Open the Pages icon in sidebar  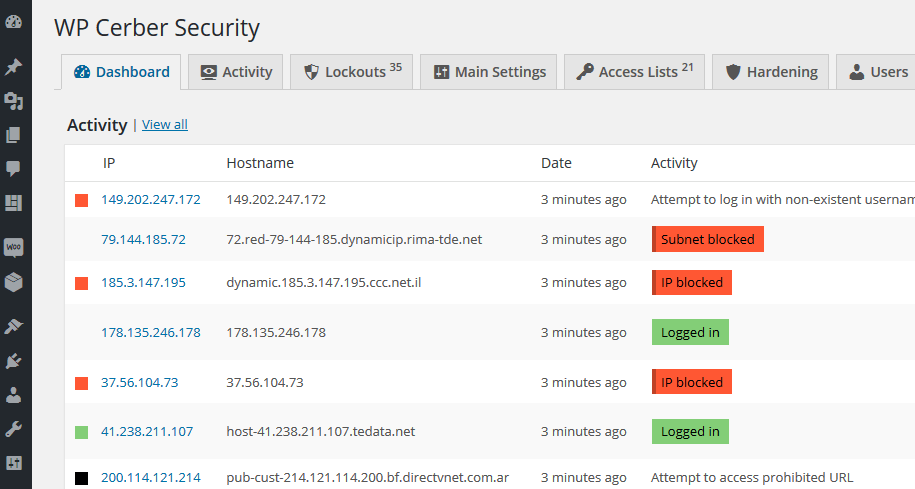click(13, 135)
